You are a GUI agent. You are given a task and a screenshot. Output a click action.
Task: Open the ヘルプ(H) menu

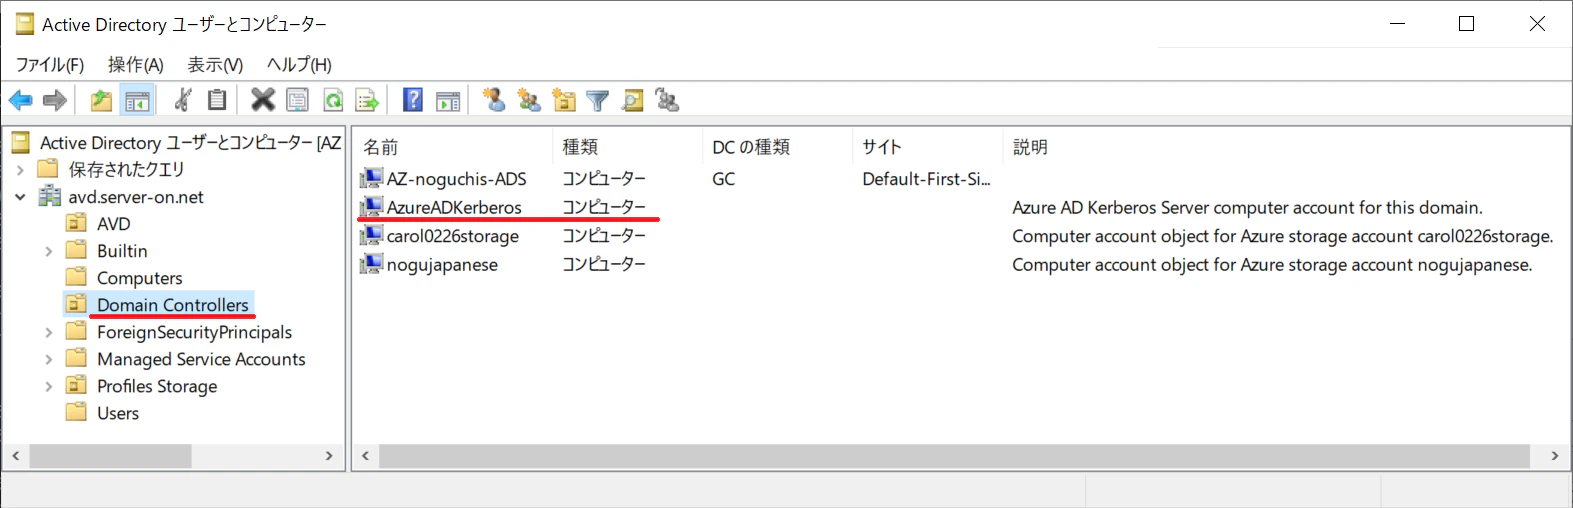pos(299,64)
